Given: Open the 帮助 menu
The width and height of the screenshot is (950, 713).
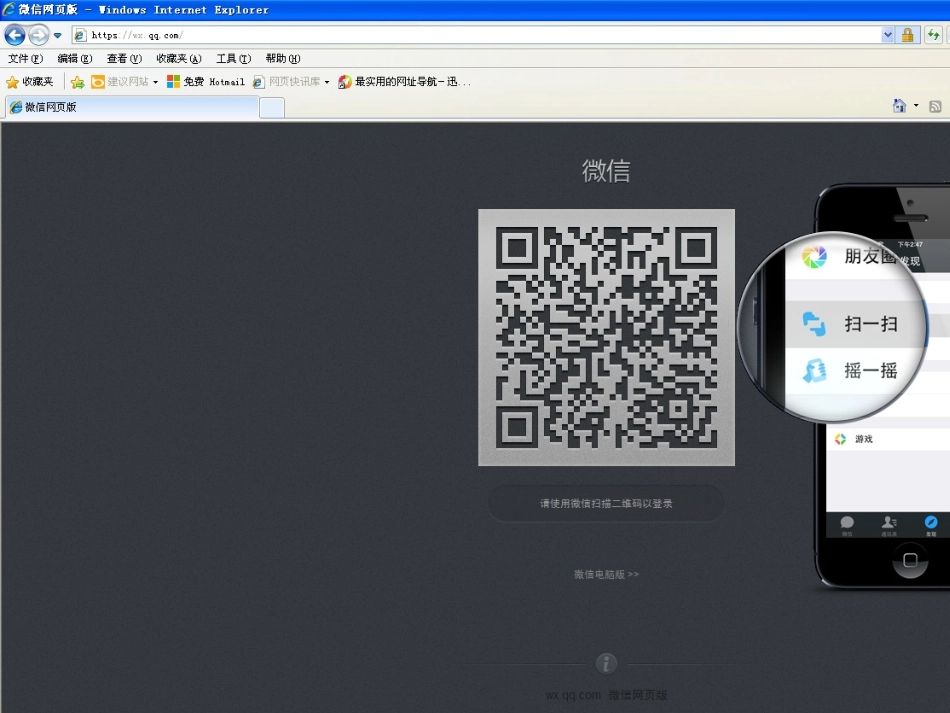Looking at the screenshot, I should coord(283,59).
